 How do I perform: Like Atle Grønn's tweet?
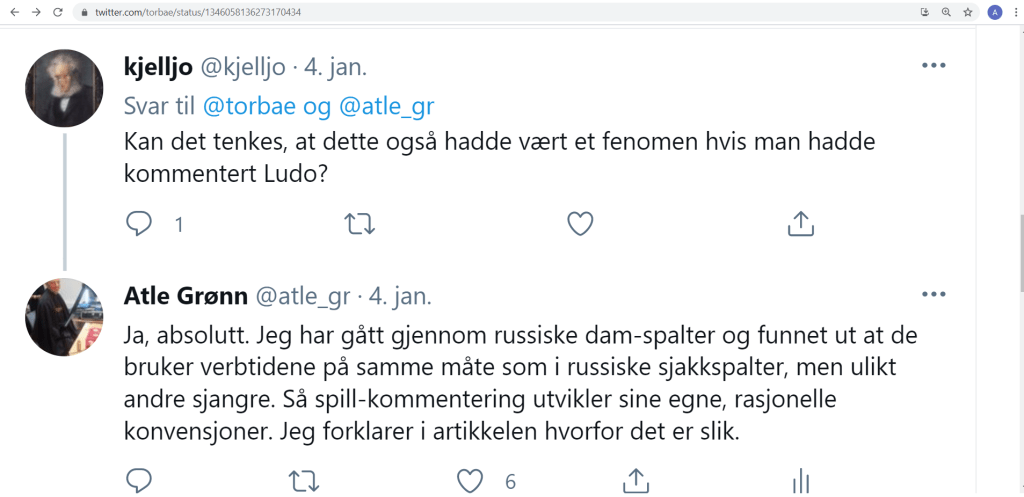point(470,481)
